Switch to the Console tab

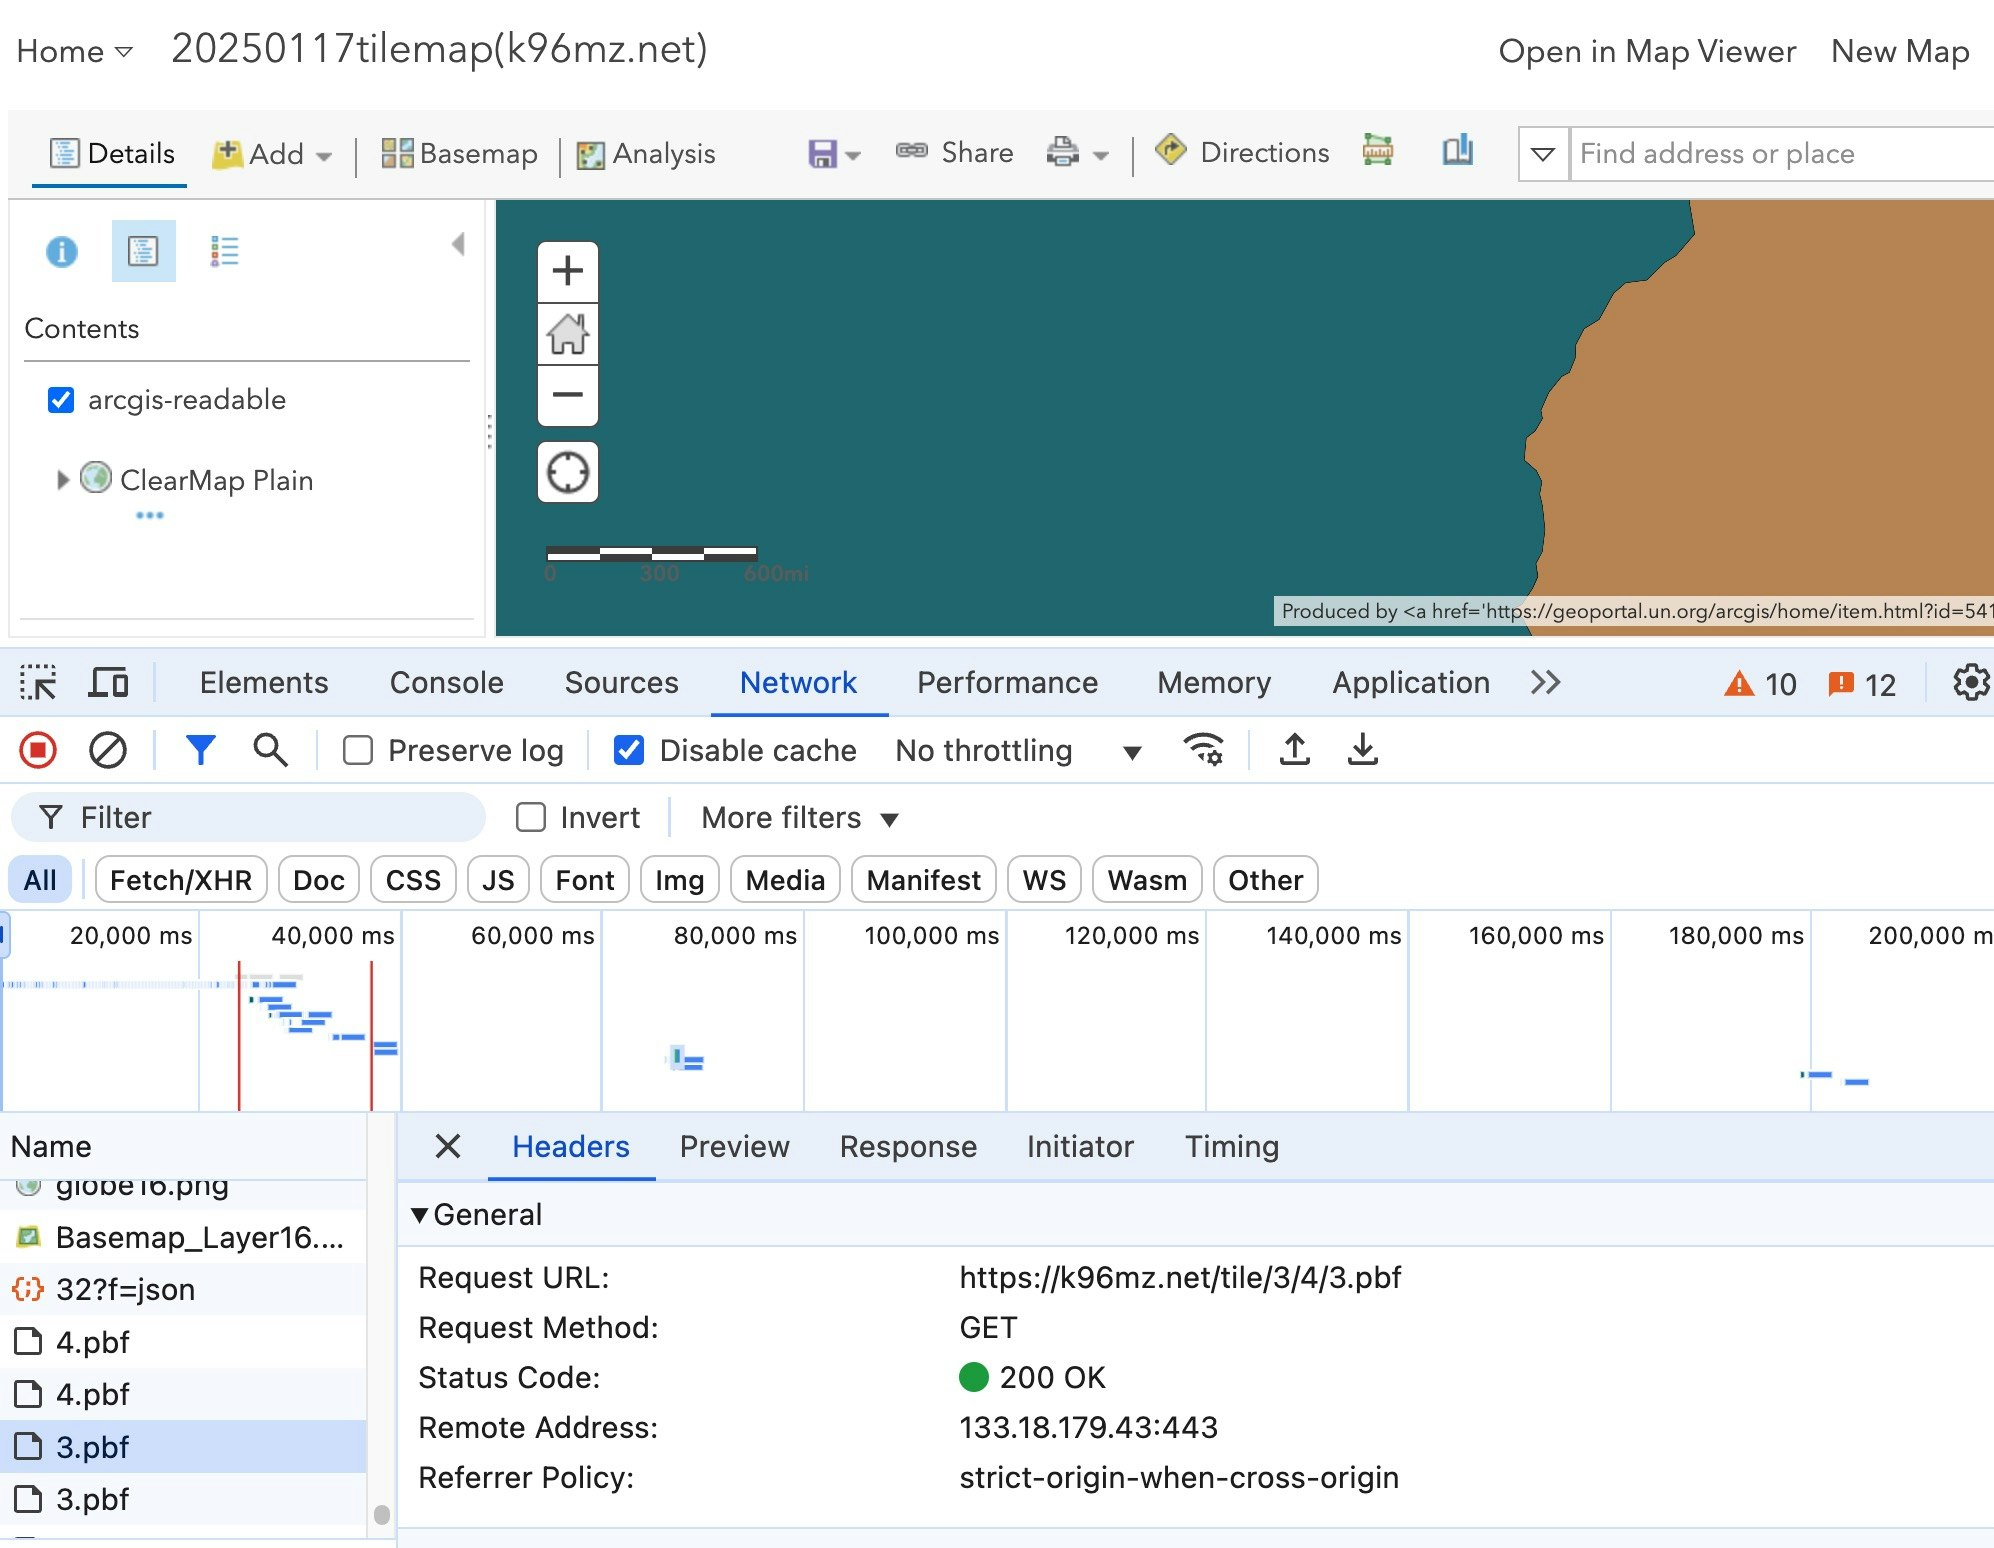pyautogui.click(x=446, y=683)
